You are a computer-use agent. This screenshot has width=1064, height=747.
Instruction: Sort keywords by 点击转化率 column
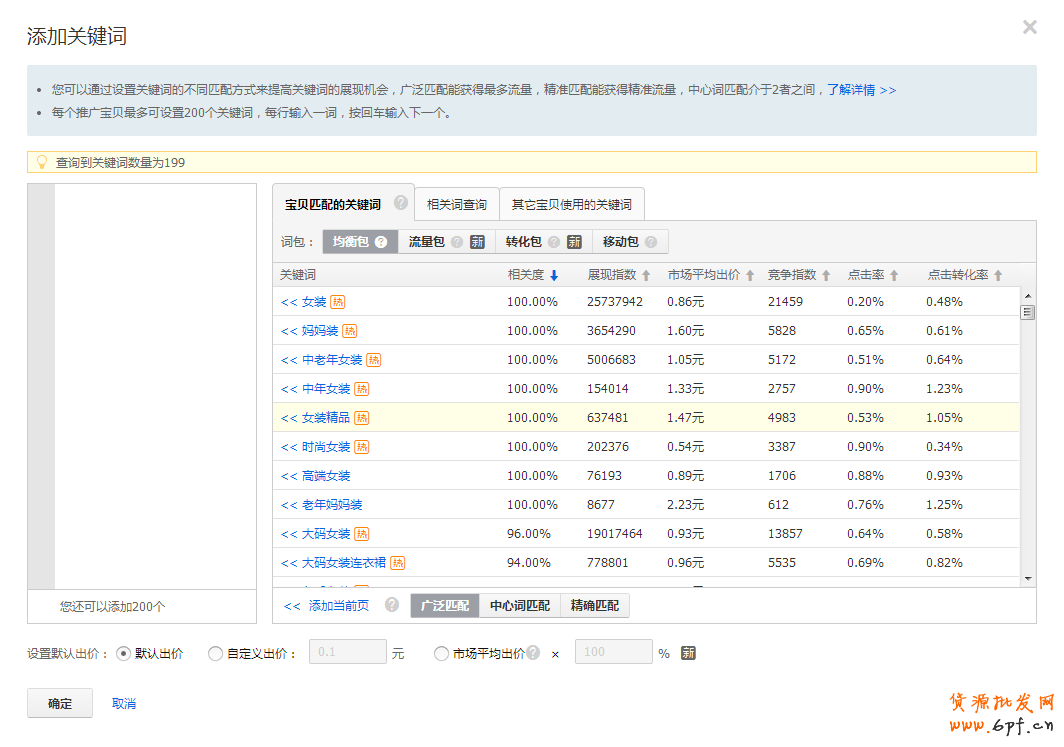(x=997, y=275)
